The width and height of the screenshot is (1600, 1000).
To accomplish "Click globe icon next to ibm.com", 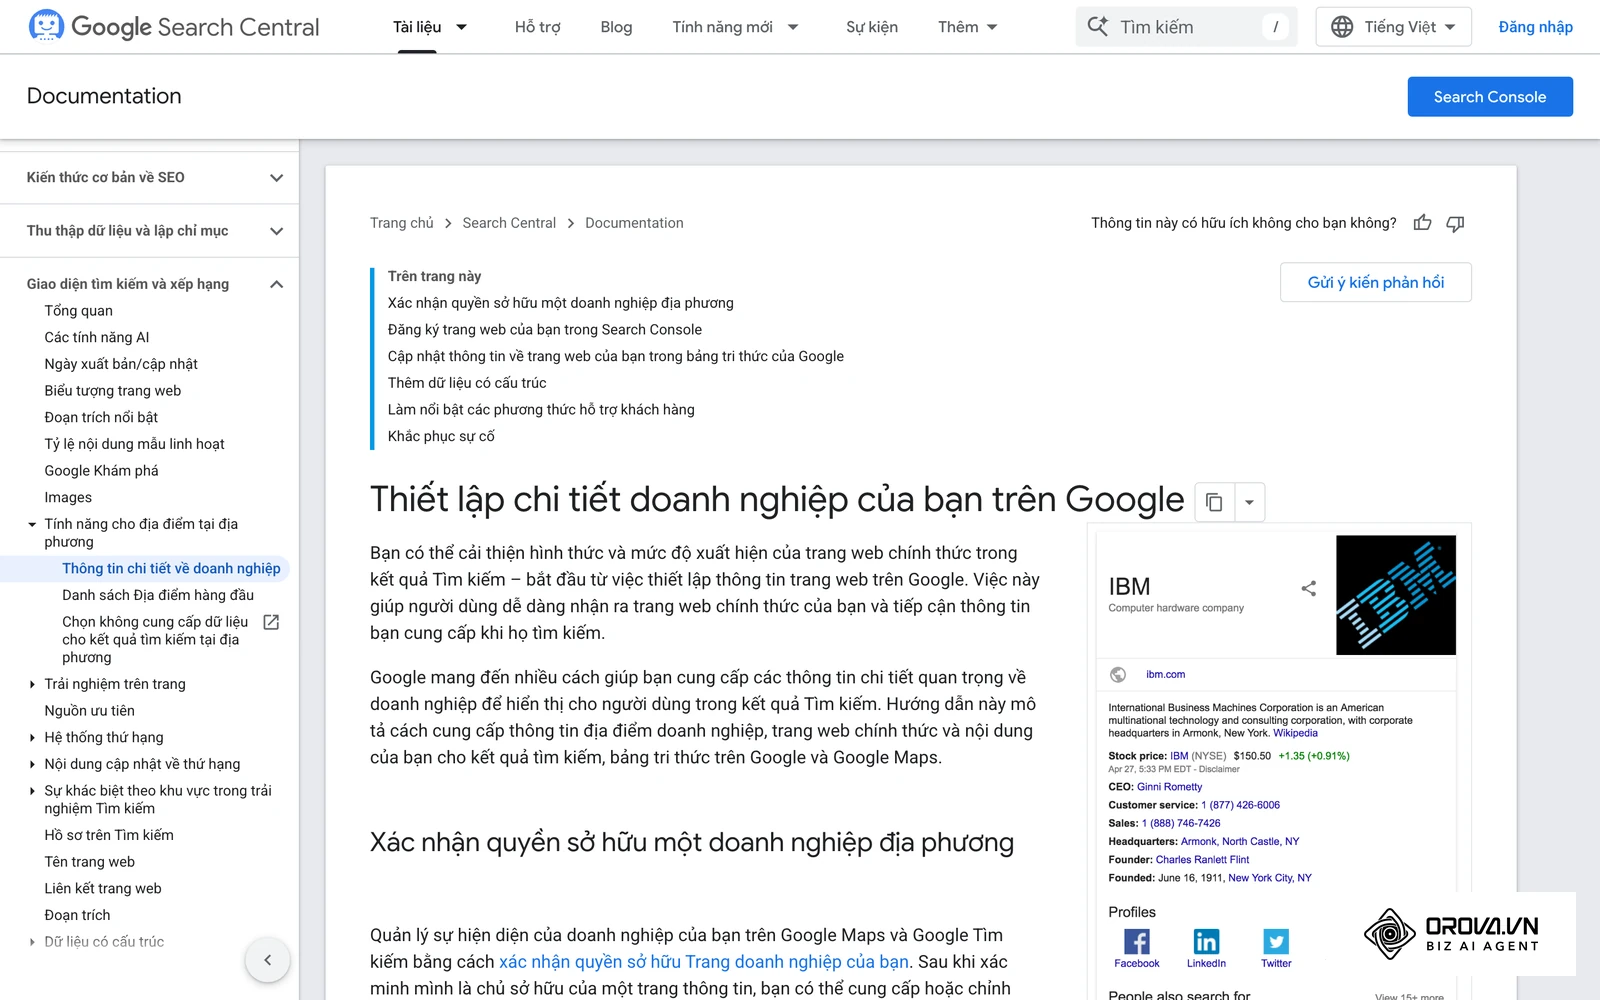I will tap(1118, 675).
